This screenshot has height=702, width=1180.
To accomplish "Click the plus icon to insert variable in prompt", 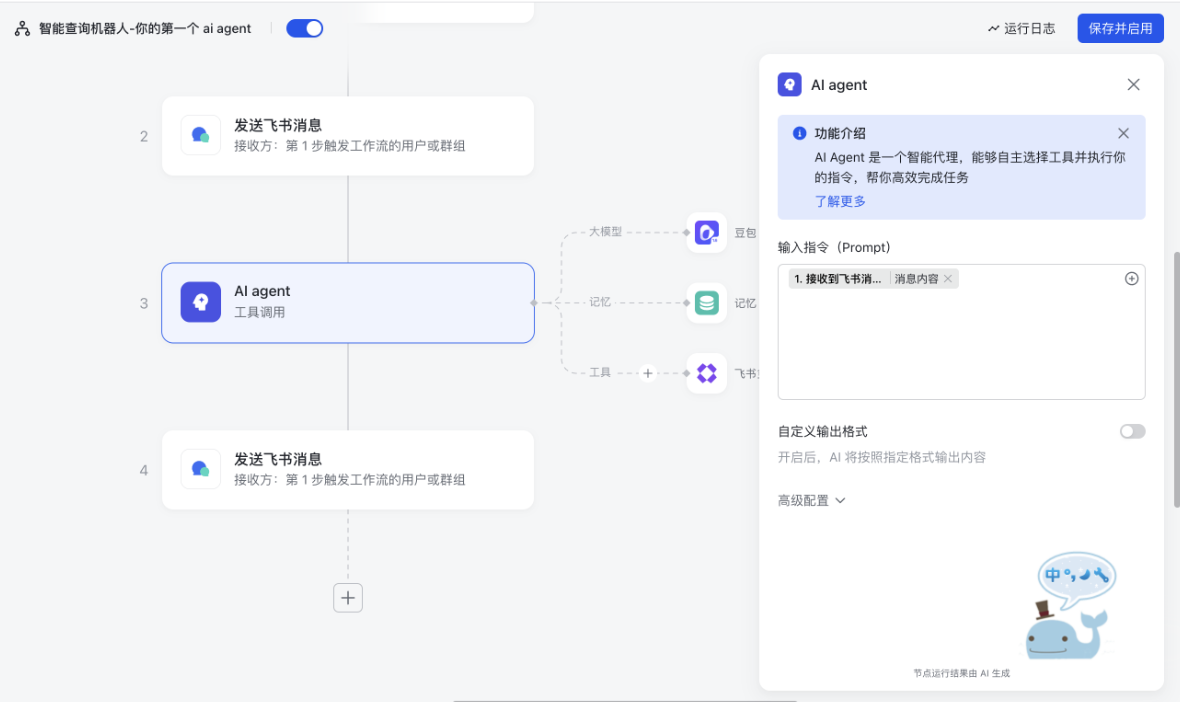I will tap(1132, 279).
